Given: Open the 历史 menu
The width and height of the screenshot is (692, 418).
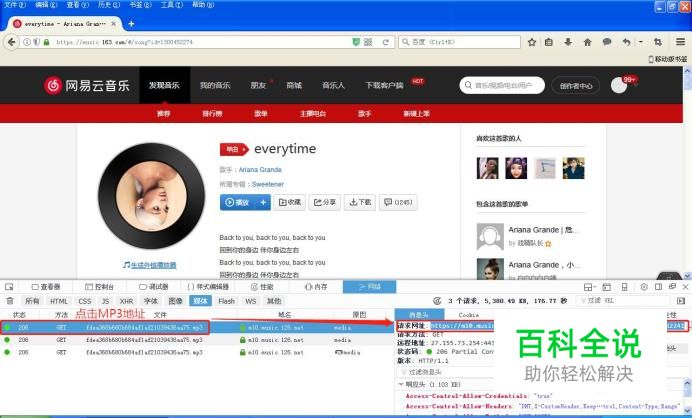Looking at the screenshot, I should point(109,4).
